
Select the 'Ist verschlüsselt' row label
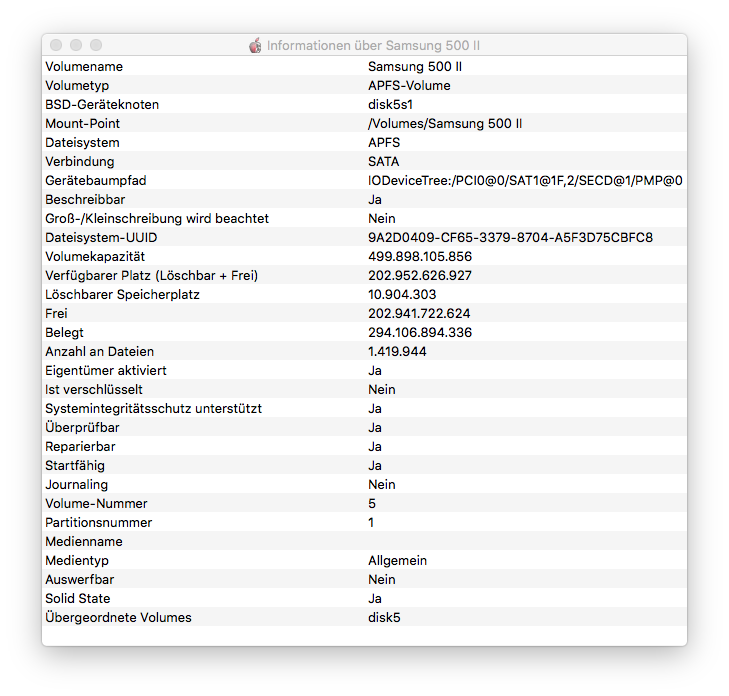click(x=94, y=390)
